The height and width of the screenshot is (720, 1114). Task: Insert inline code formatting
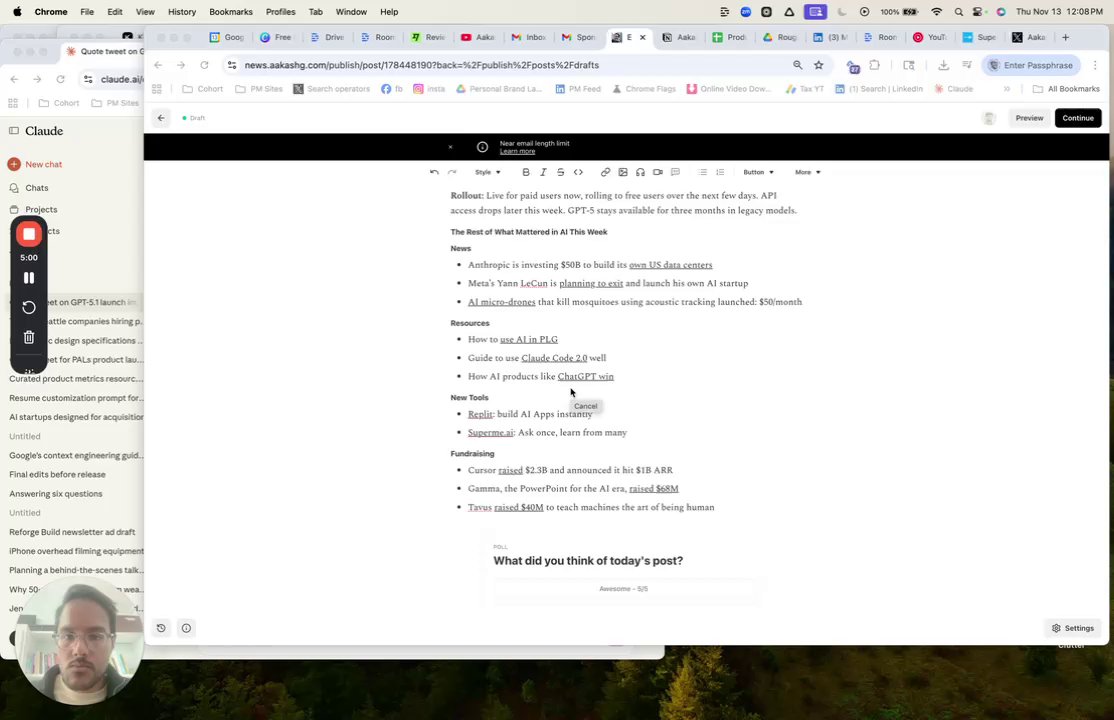click(x=578, y=172)
